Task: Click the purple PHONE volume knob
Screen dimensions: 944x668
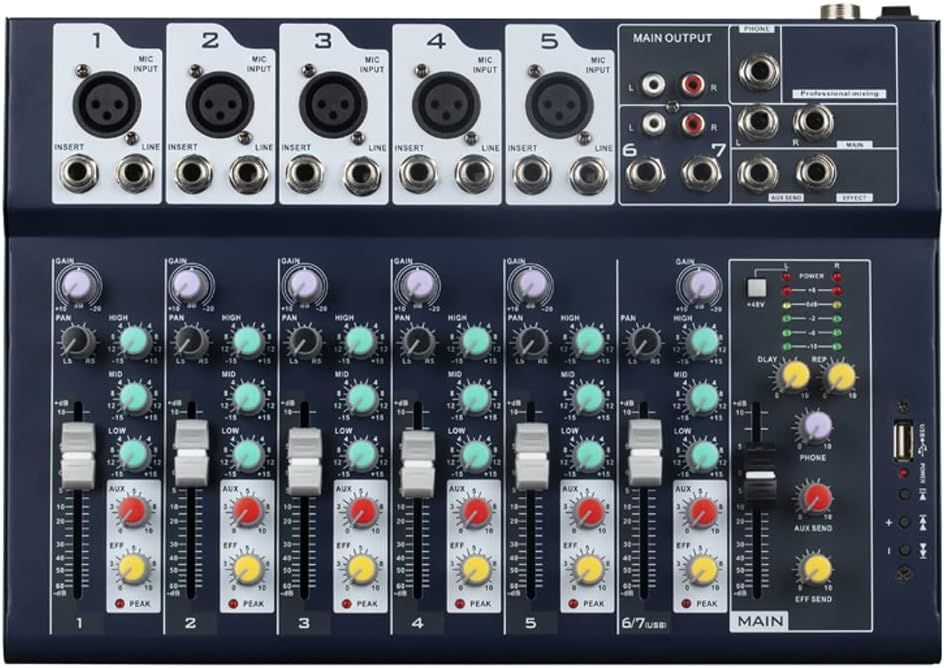Action: (x=817, y=428)
